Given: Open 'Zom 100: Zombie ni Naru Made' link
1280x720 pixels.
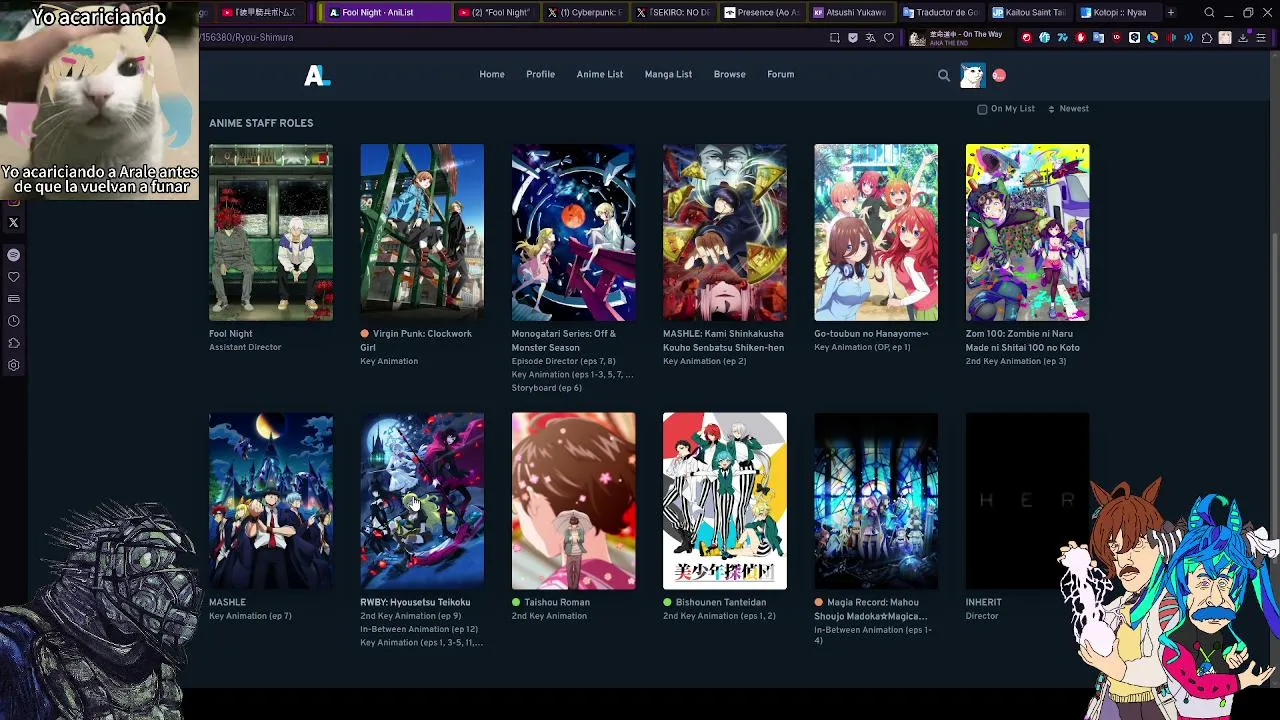Looking at the screenshot, I should [1023, 341].
